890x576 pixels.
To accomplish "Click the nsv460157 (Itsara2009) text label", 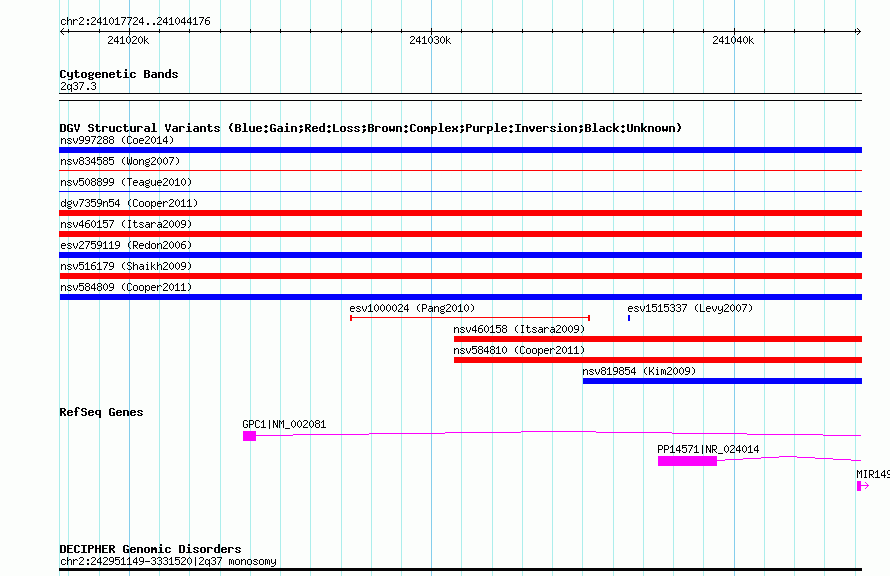I will (126, 224).
